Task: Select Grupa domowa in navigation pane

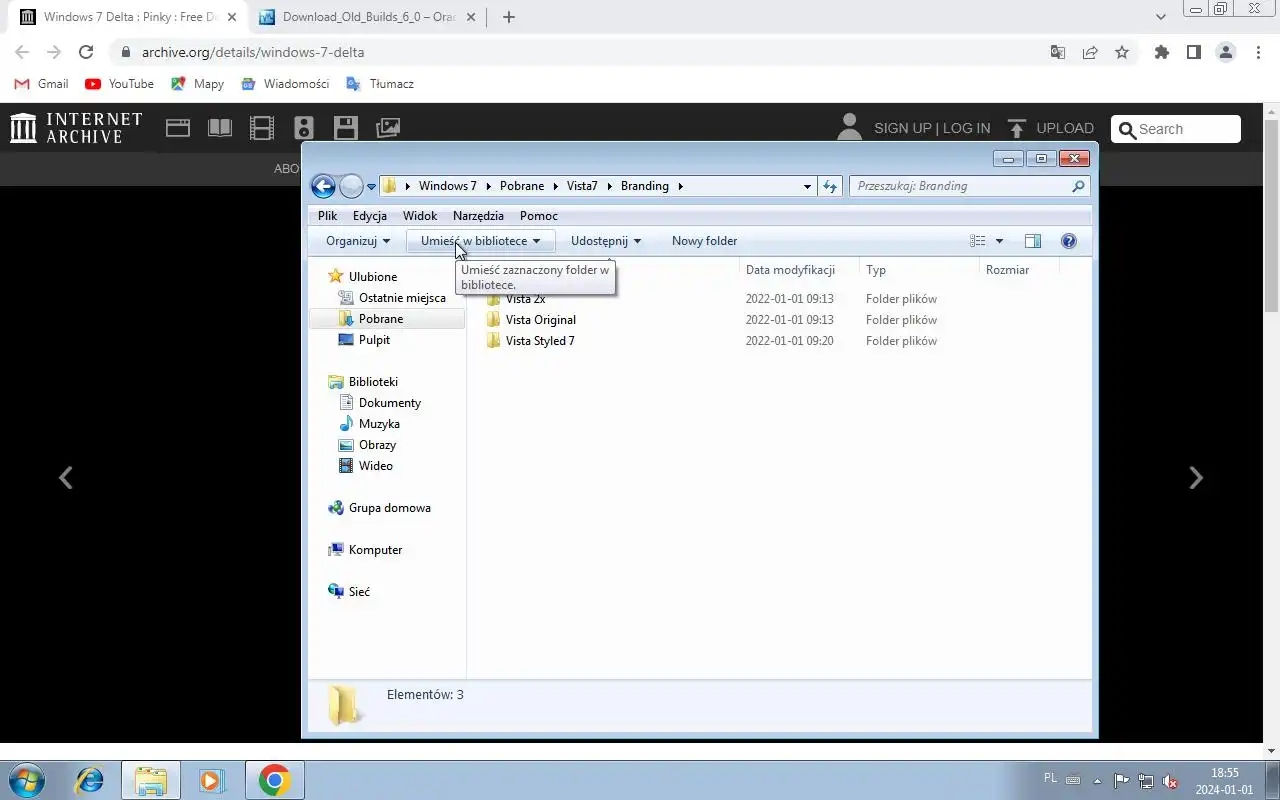Action: click(389, 508)
